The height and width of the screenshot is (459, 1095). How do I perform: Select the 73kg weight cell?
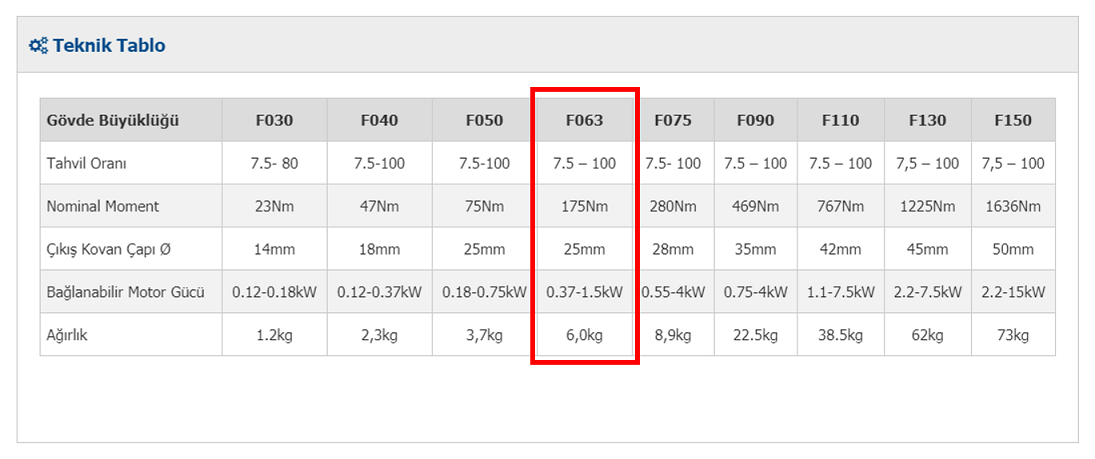(1013, 335)
